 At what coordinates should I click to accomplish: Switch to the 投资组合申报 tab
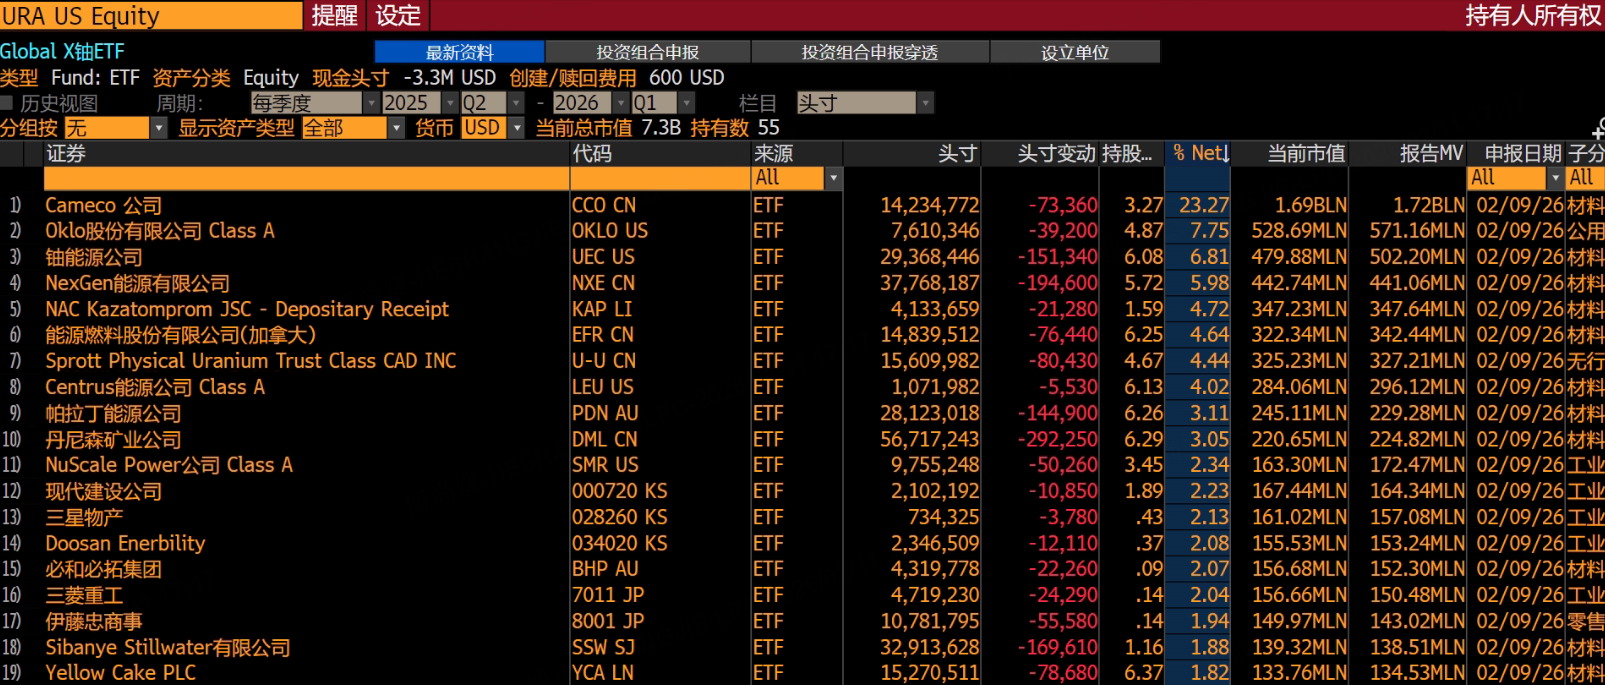click(648, 52)
